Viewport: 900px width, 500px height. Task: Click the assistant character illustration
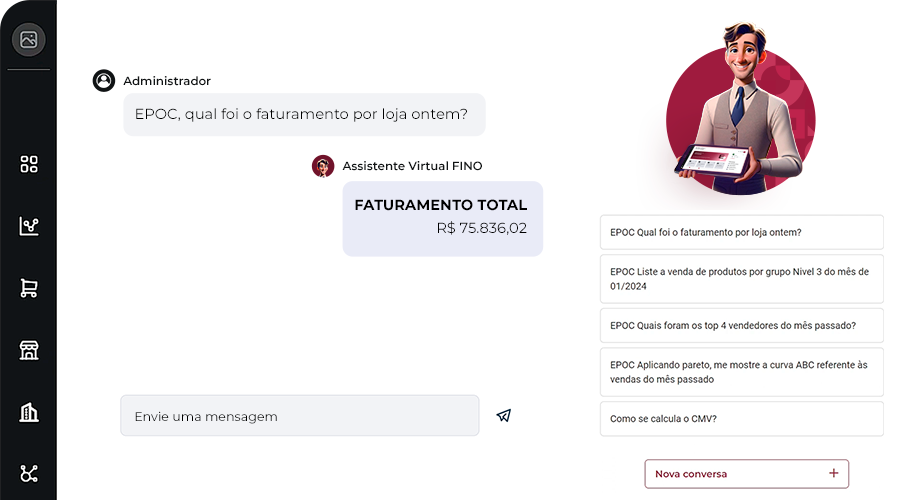click(x=740, y=109)
